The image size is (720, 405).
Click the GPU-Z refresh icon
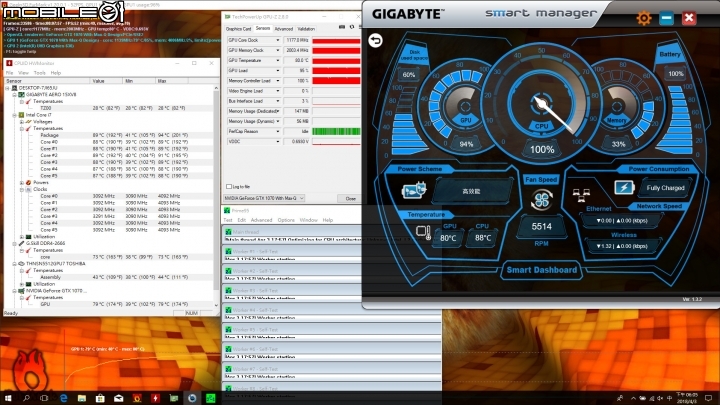click(x=352, y=28)
